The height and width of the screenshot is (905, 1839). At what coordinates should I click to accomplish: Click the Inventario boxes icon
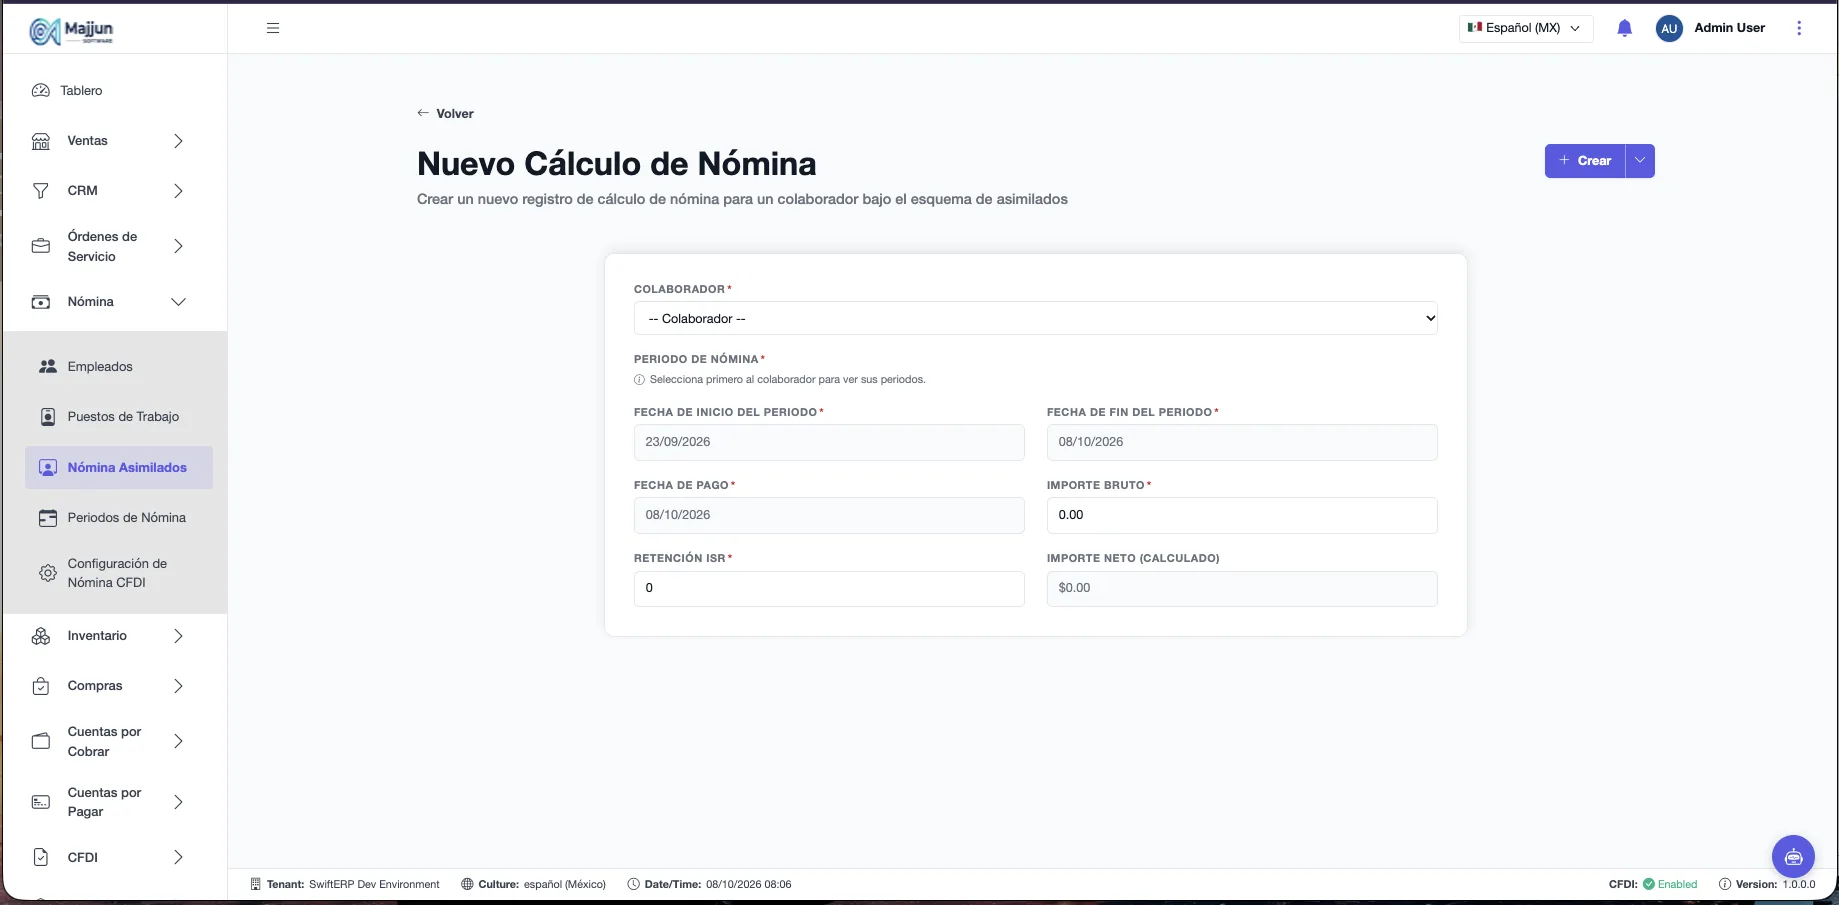pos(41,636)
